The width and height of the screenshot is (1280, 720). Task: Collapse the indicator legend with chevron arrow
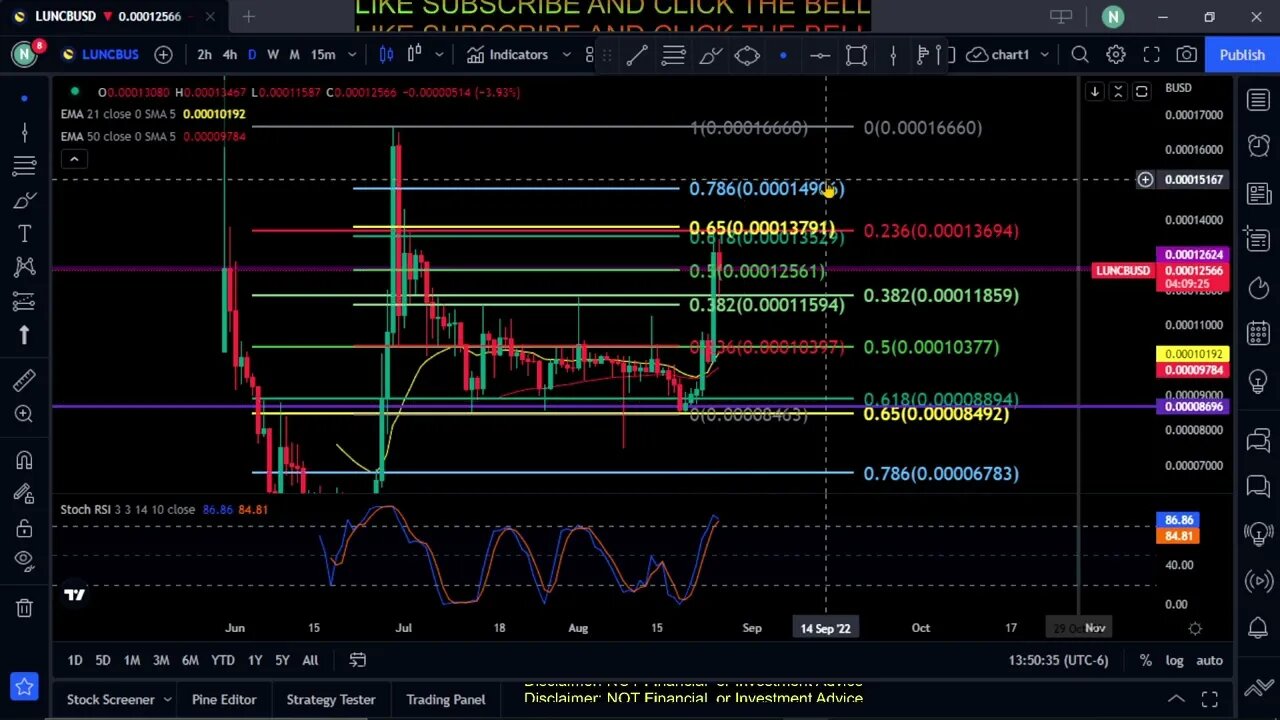point(73,159)
